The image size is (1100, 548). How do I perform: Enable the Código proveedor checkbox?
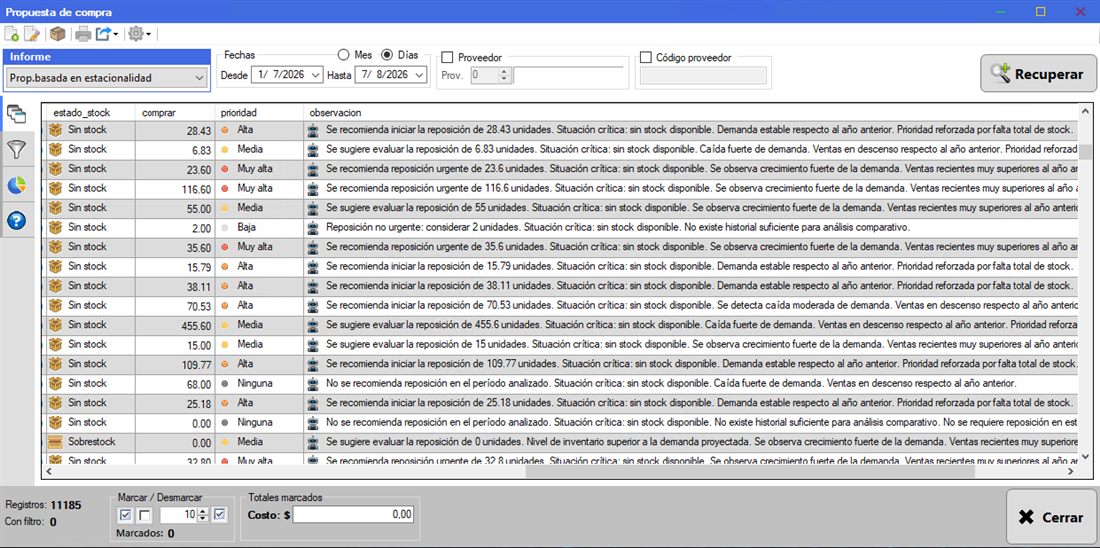tap(646, 58)
